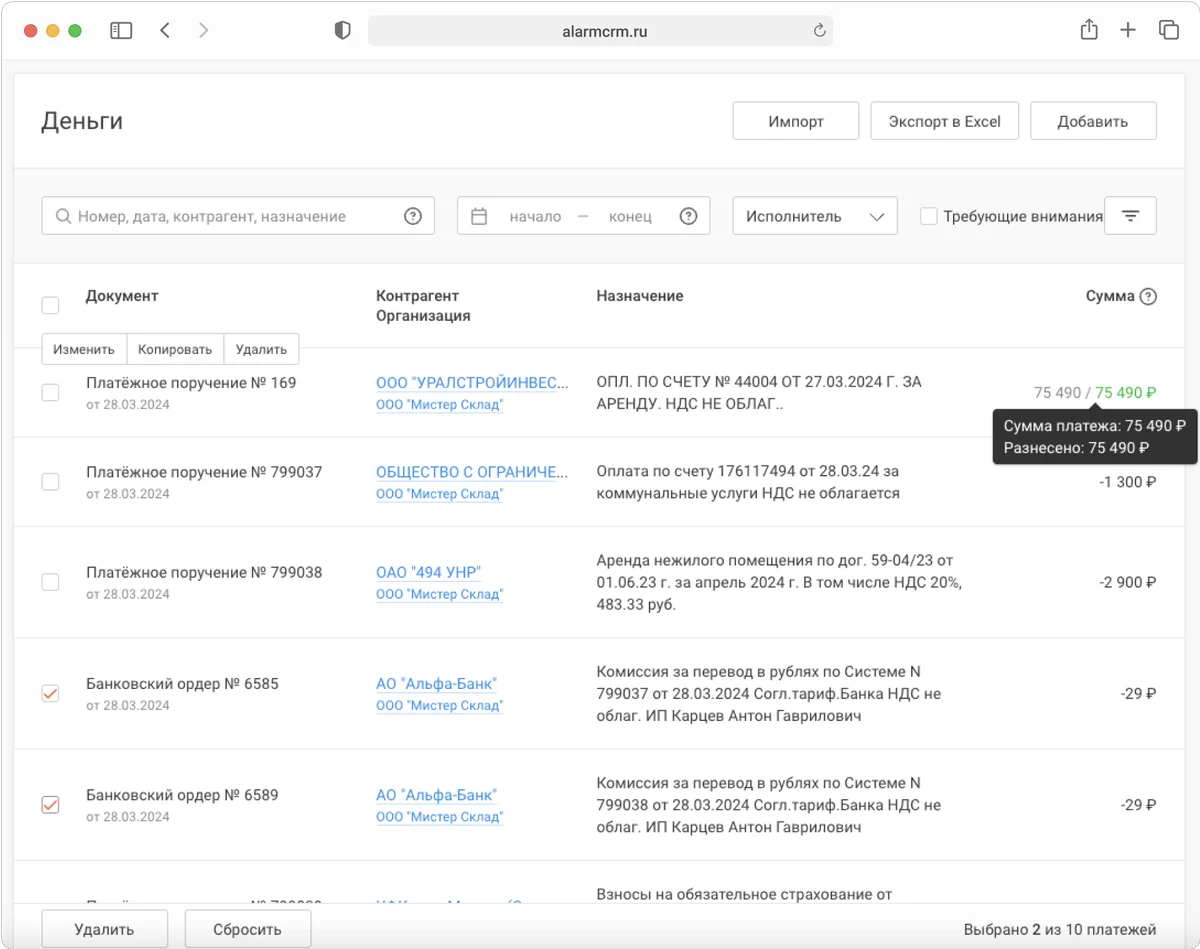Click the Выбрано 2 из 10 платежей status
The height and width of the screenshot is (949, 1200).
(1060, 929)
